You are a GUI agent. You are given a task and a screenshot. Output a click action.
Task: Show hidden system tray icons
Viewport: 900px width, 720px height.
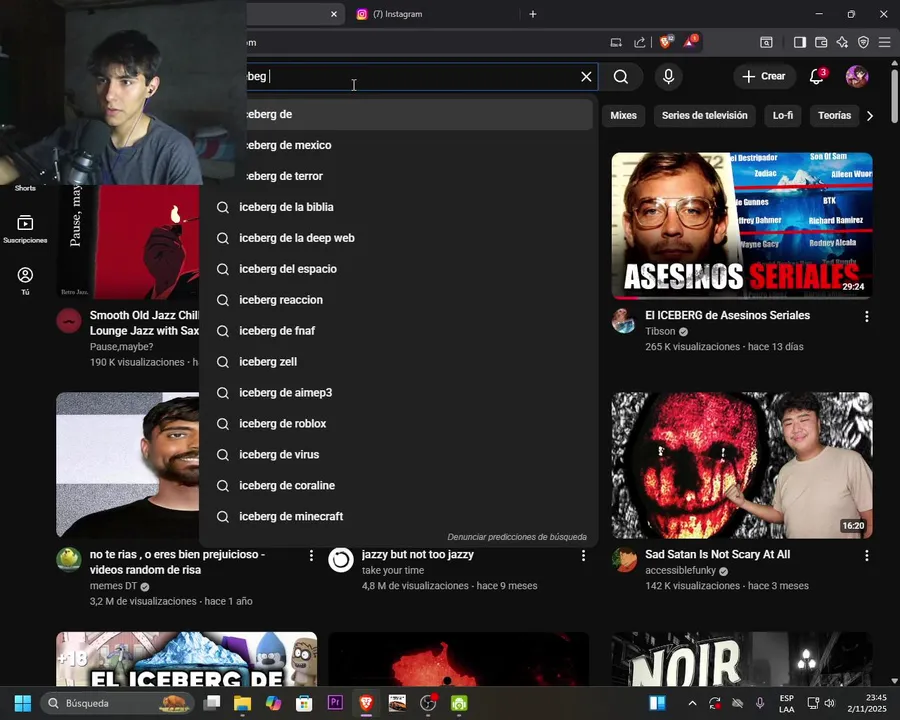[x=692, y=703]
